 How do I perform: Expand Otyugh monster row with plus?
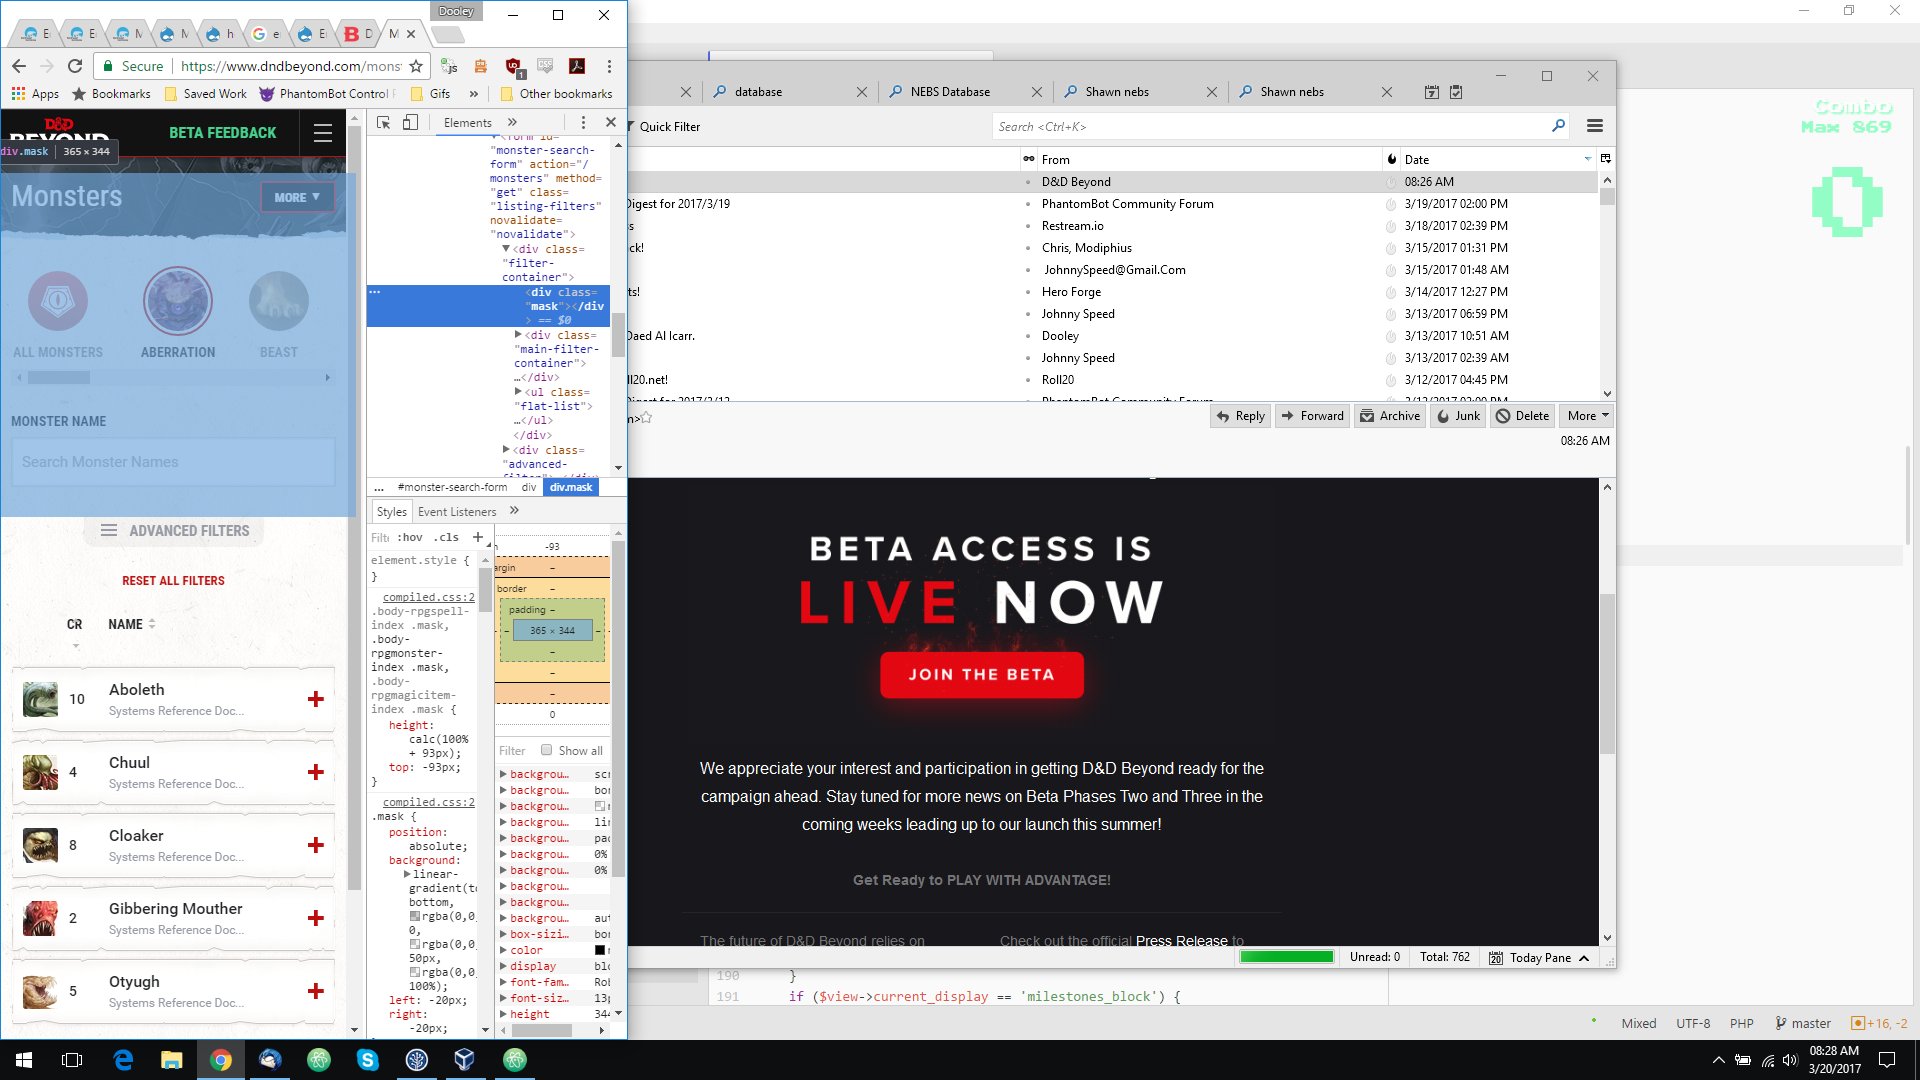pos(316,991)
